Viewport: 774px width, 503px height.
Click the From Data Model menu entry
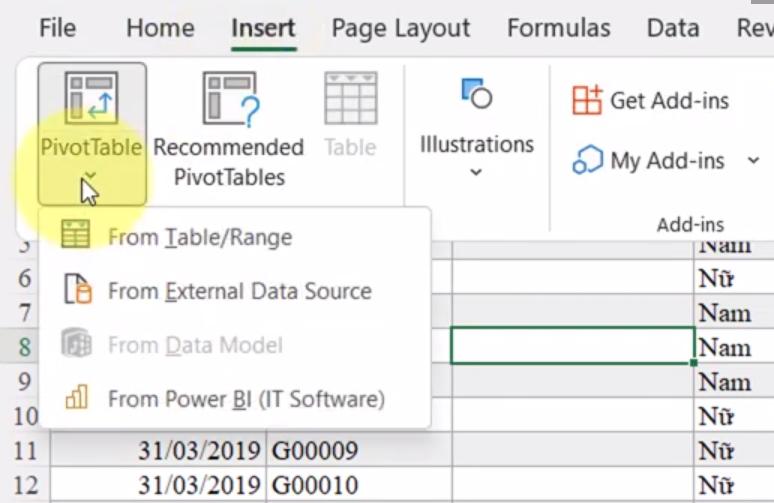[x=235, y=345]
